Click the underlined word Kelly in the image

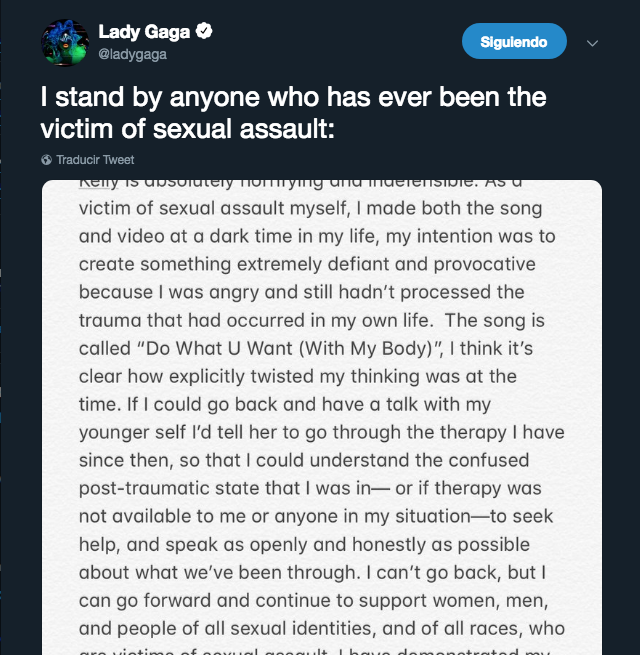[x=99, y=184]
